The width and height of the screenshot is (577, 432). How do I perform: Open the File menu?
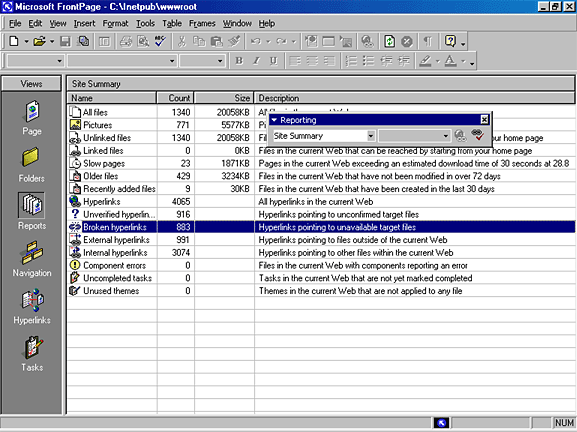point(15,24)
